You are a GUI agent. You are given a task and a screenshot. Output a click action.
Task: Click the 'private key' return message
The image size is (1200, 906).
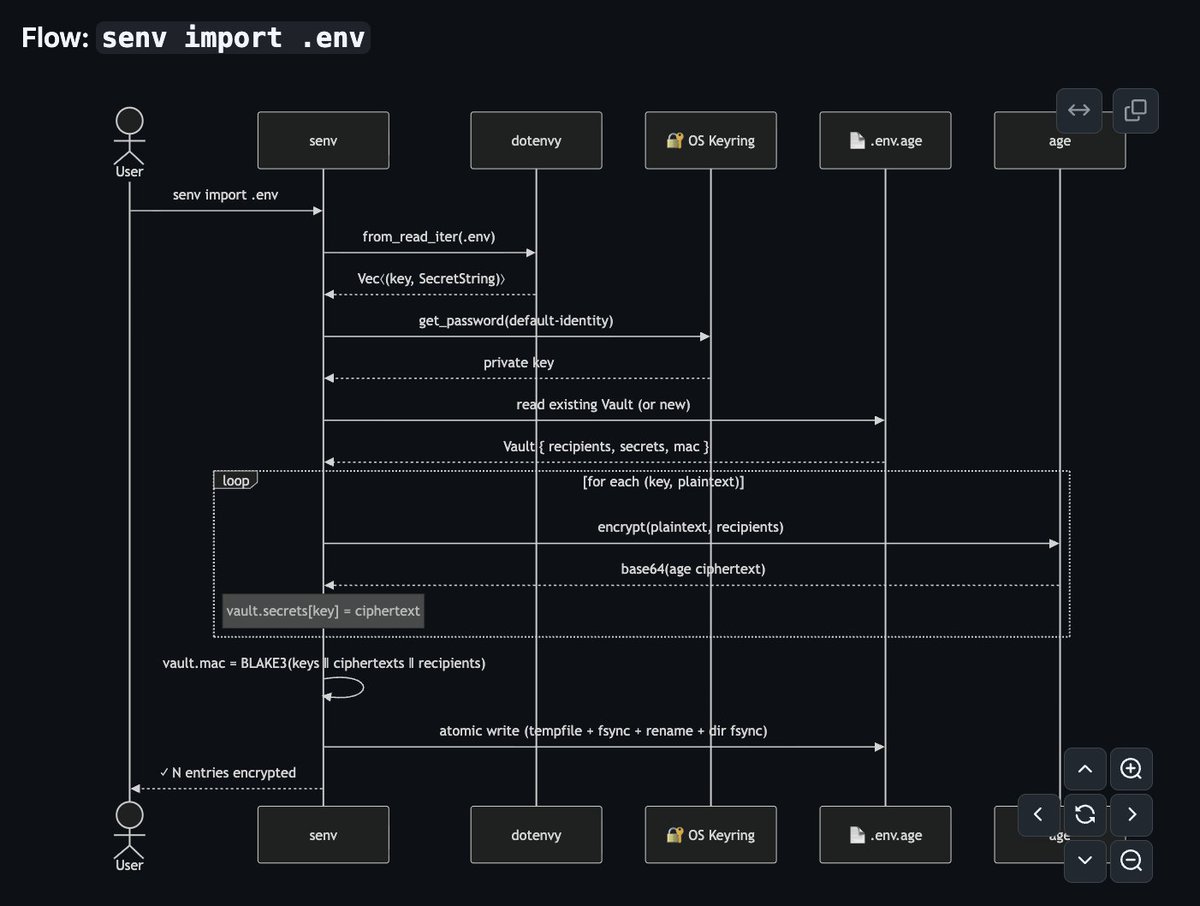point(518,363)
